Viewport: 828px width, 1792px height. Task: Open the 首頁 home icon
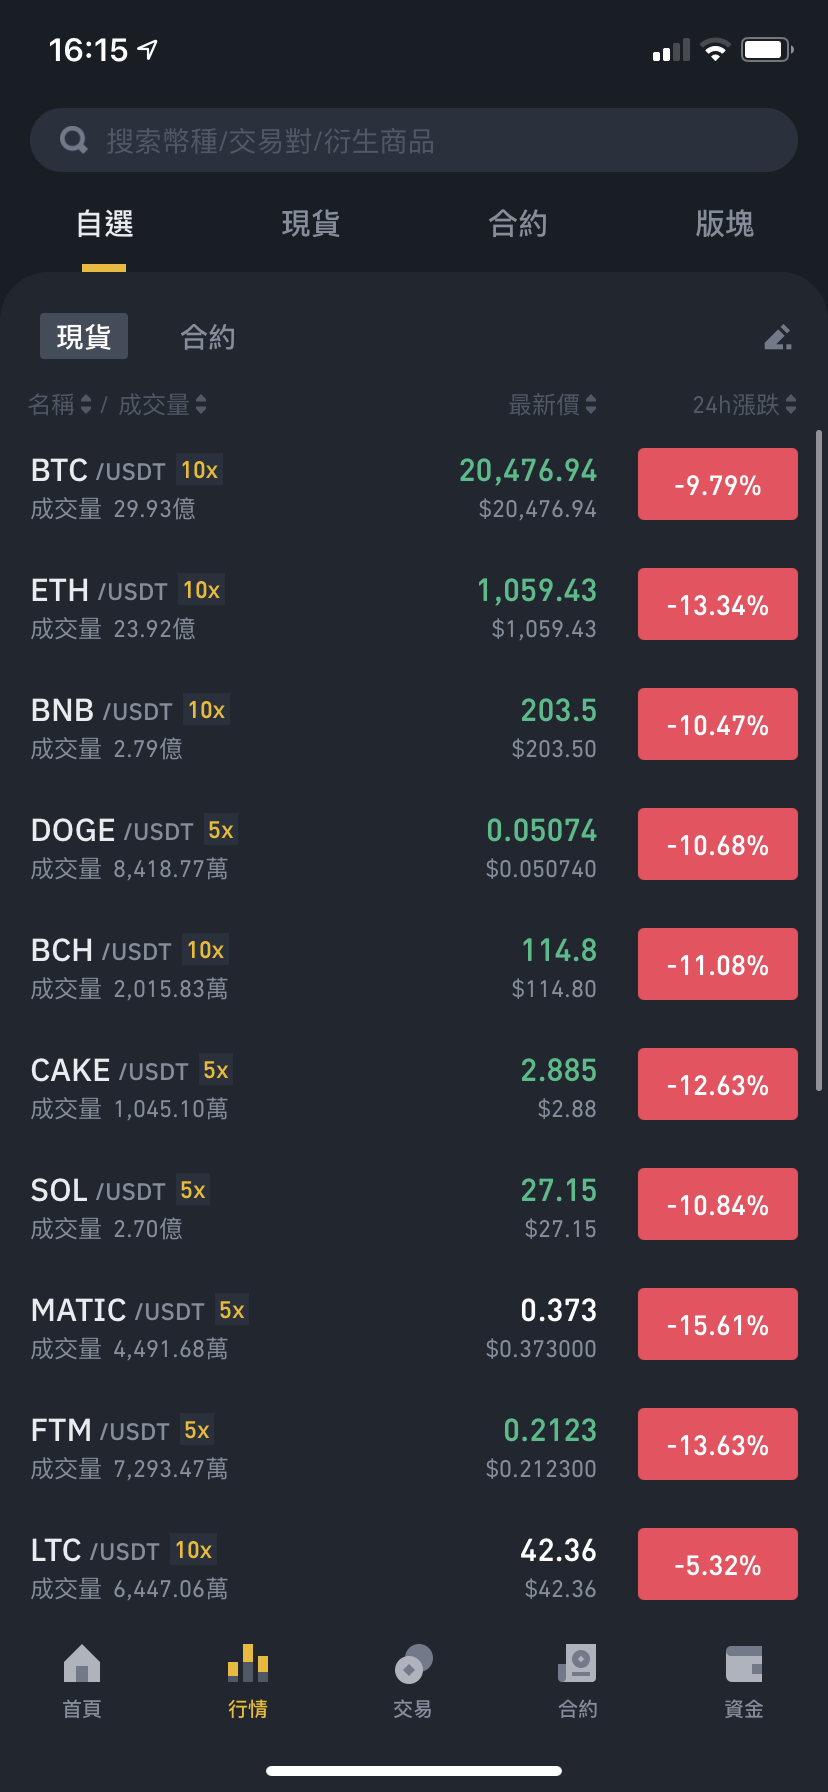pyautogui.click(x=82, y=1664)
